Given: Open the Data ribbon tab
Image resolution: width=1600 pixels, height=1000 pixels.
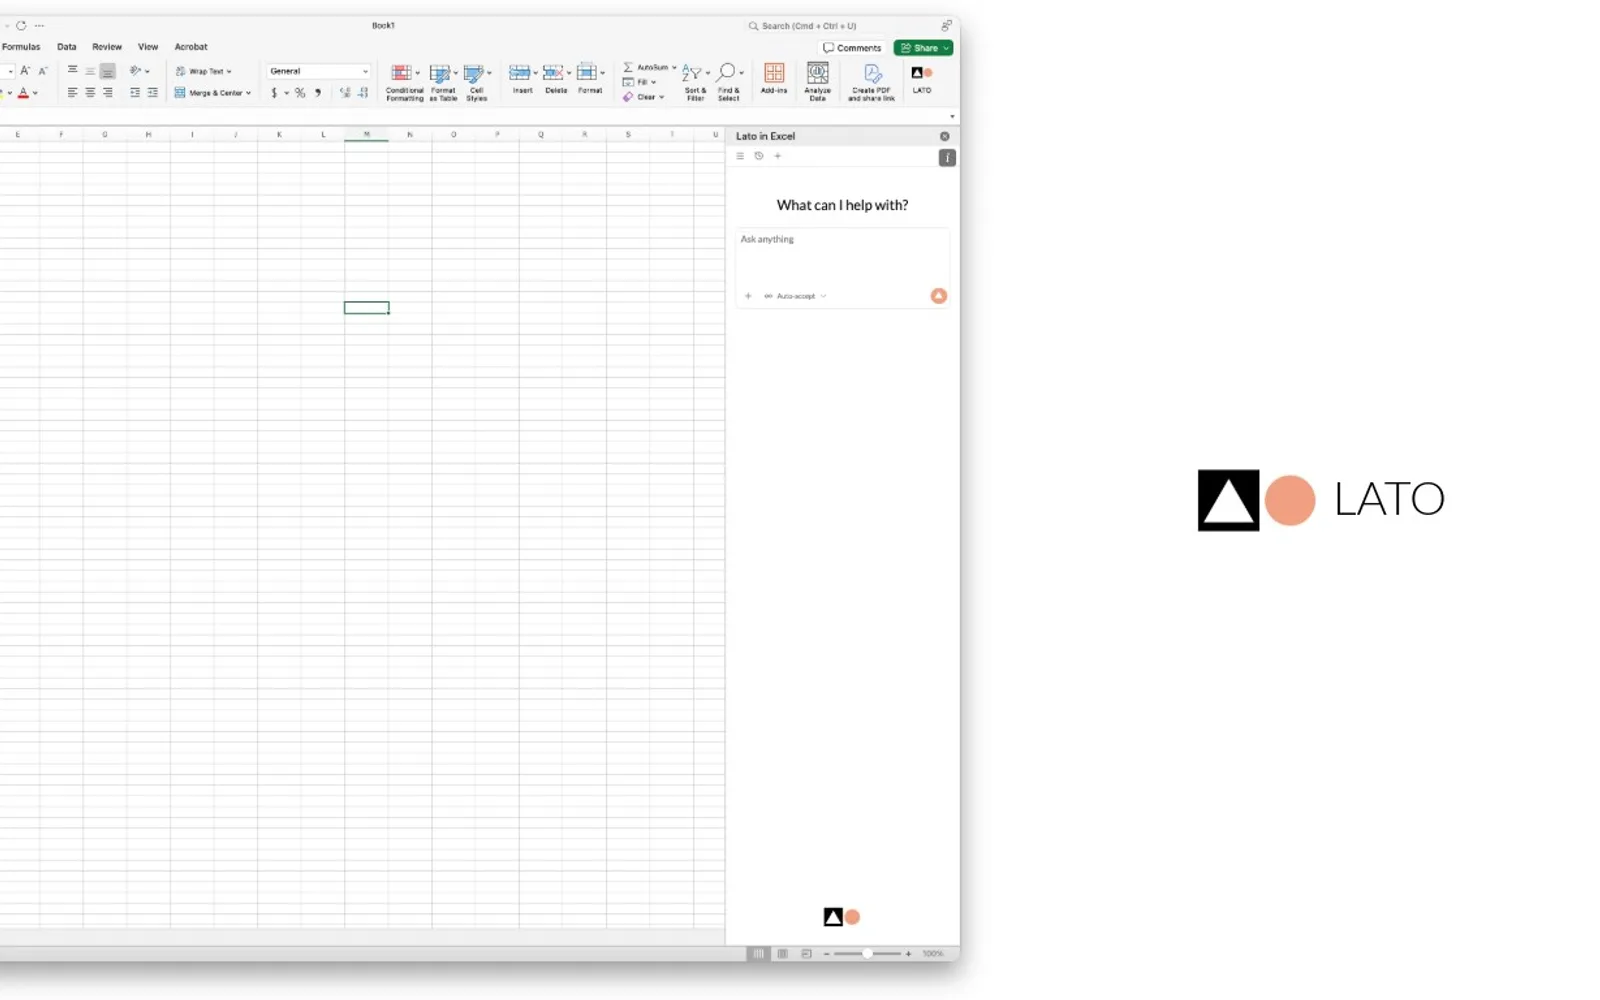Looking at the screenshot, I should coord(67,47).
